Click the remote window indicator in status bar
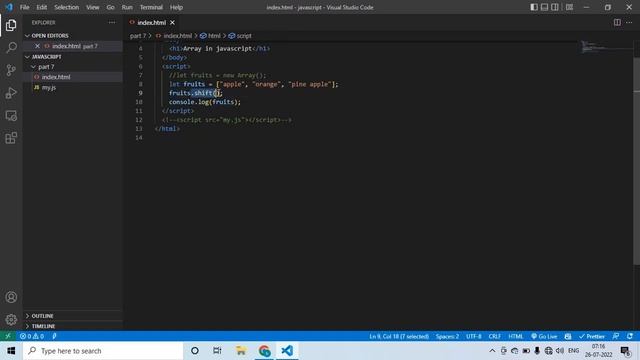 click(8, 336)
